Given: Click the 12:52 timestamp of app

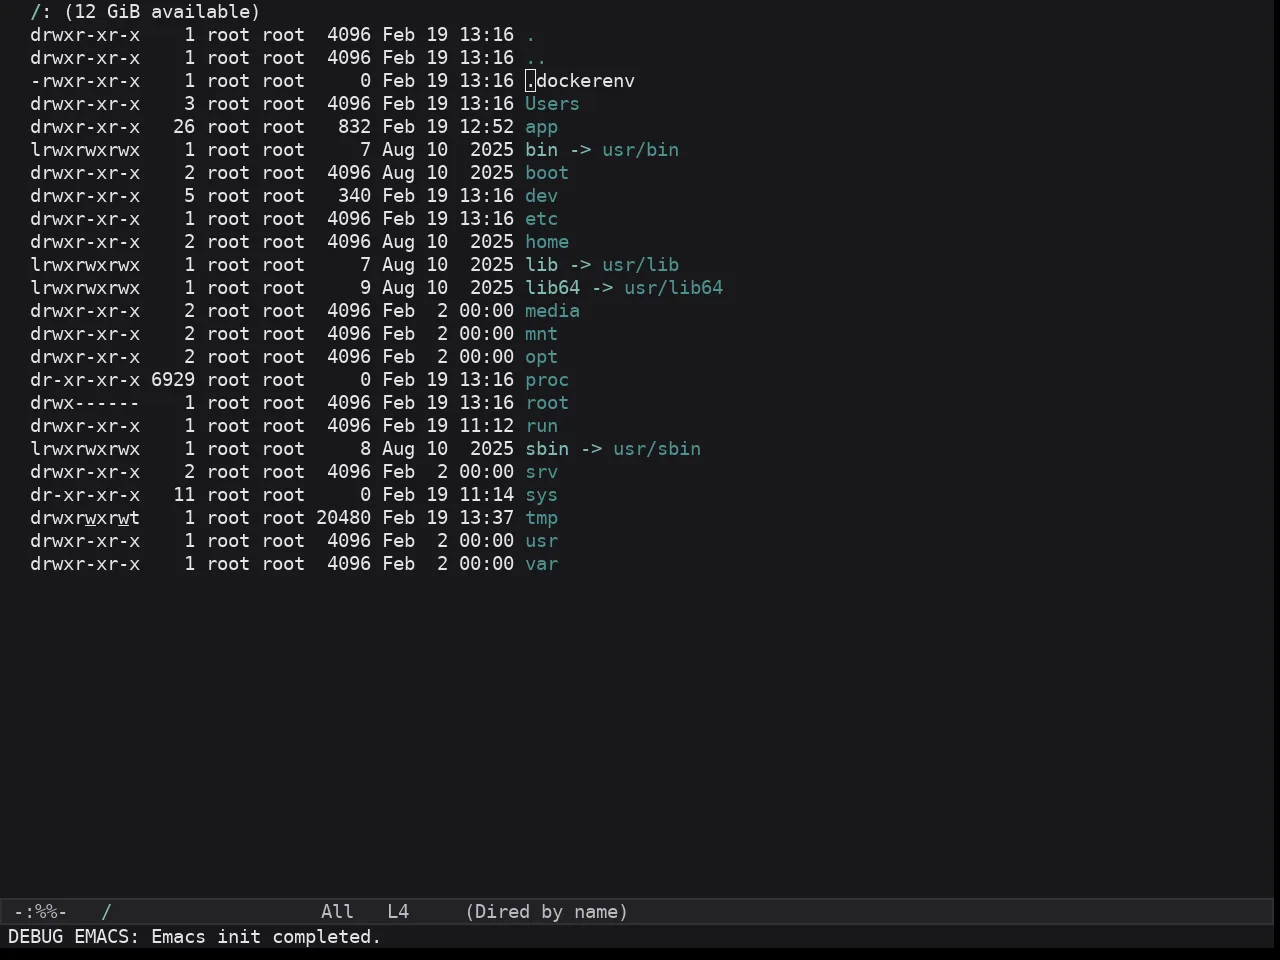Looking at the screenshot, I should (x=486, y=127).
